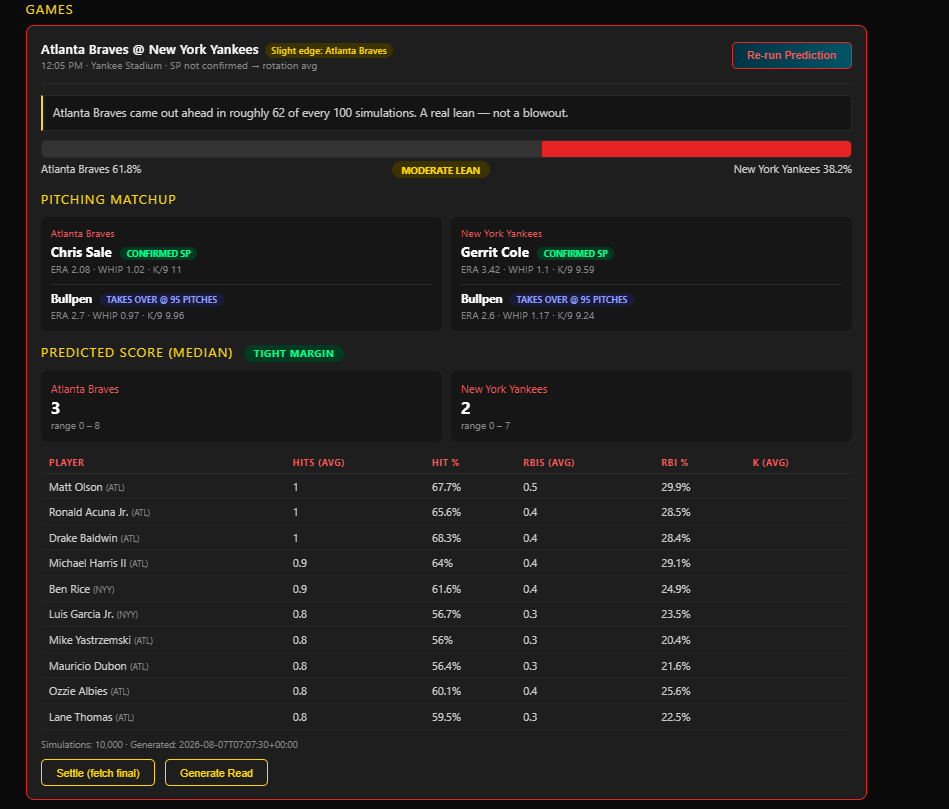Click the PLAYER column header
The width and height of the screenshot is (949, 809).
click(x=67, y=462)
